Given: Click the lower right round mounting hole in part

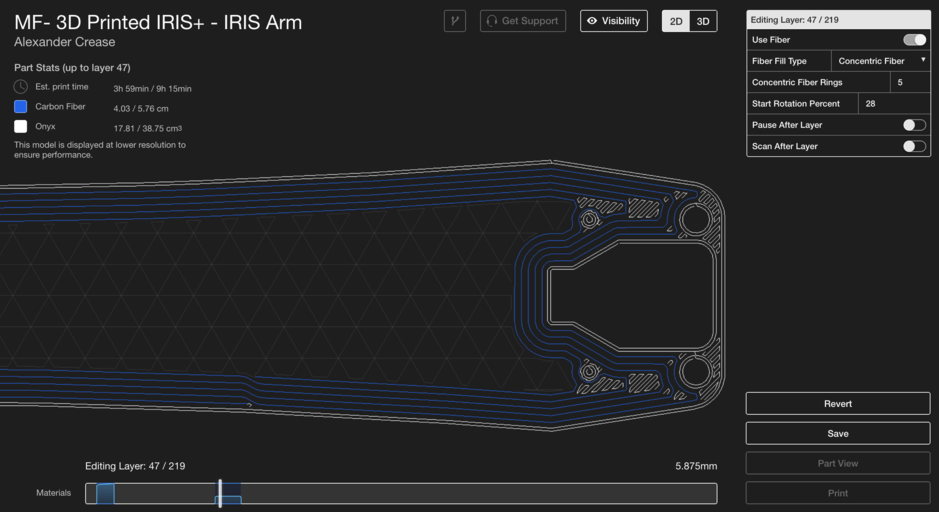Looking at the screenshot, I should pyautogui.click(x=695, y=371).
